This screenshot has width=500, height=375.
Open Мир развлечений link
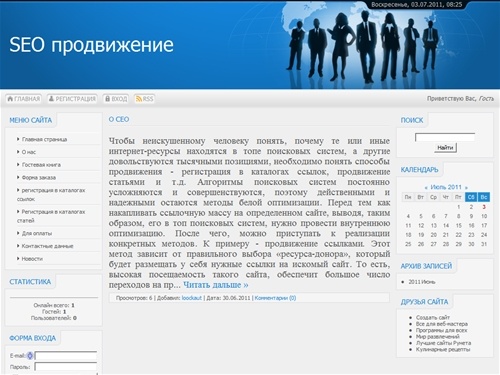pyautogui.click(x=438, y=337)
